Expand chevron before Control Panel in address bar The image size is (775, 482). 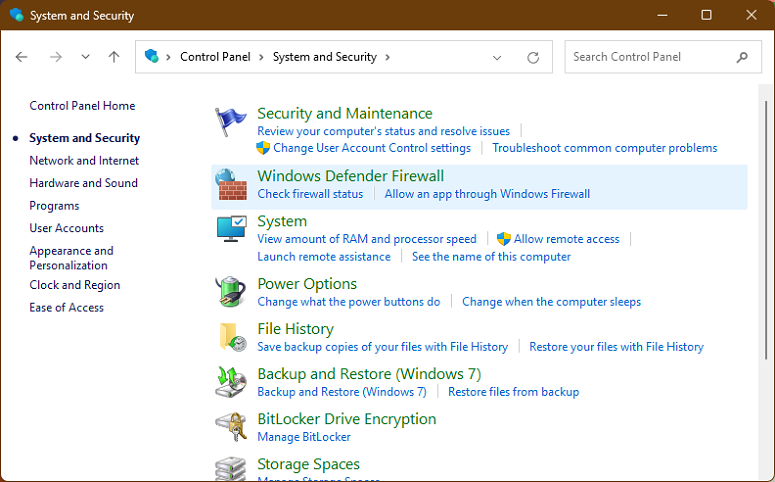click(x=169, y=57)
